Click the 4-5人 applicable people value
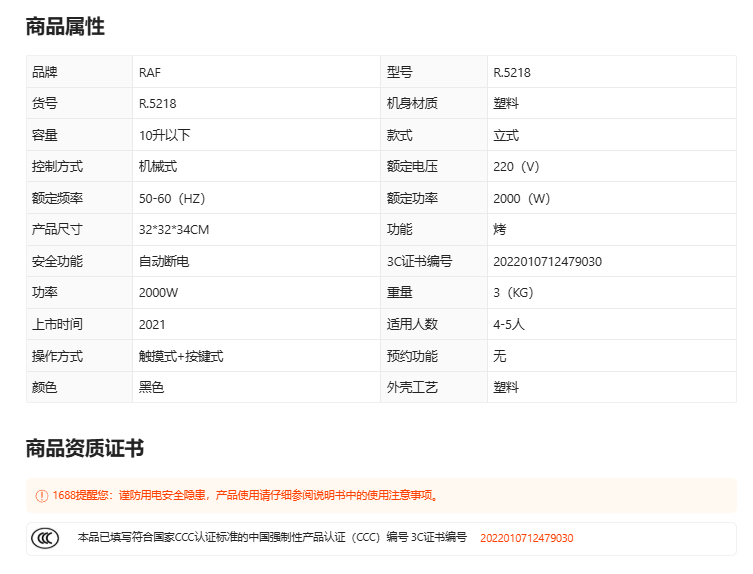 coord(509,324)
